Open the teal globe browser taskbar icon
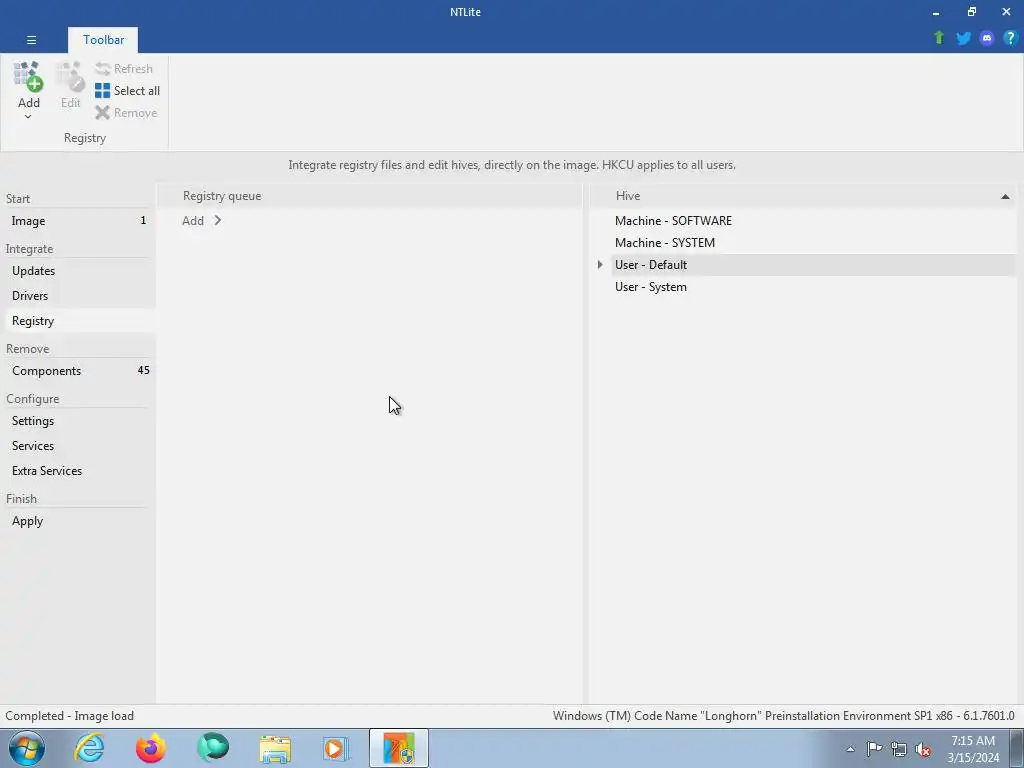Screen dimensions: 1024x768 213,748
